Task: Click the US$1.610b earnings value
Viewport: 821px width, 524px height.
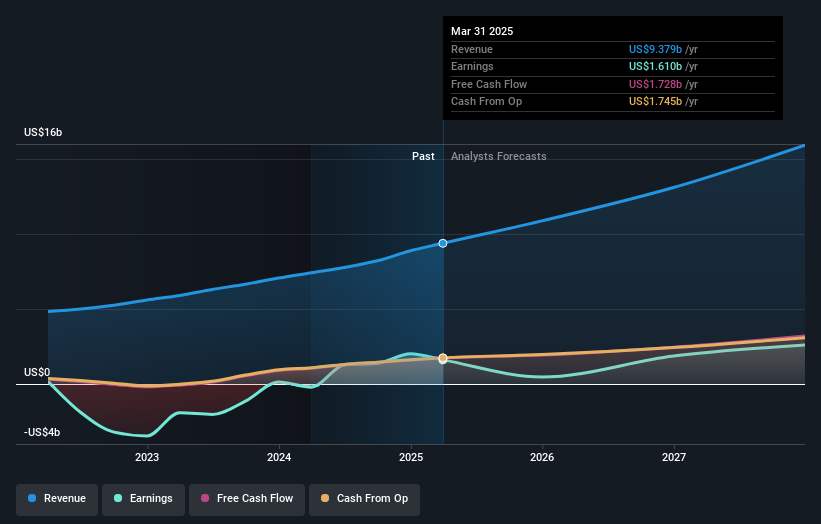Action: 656,66
